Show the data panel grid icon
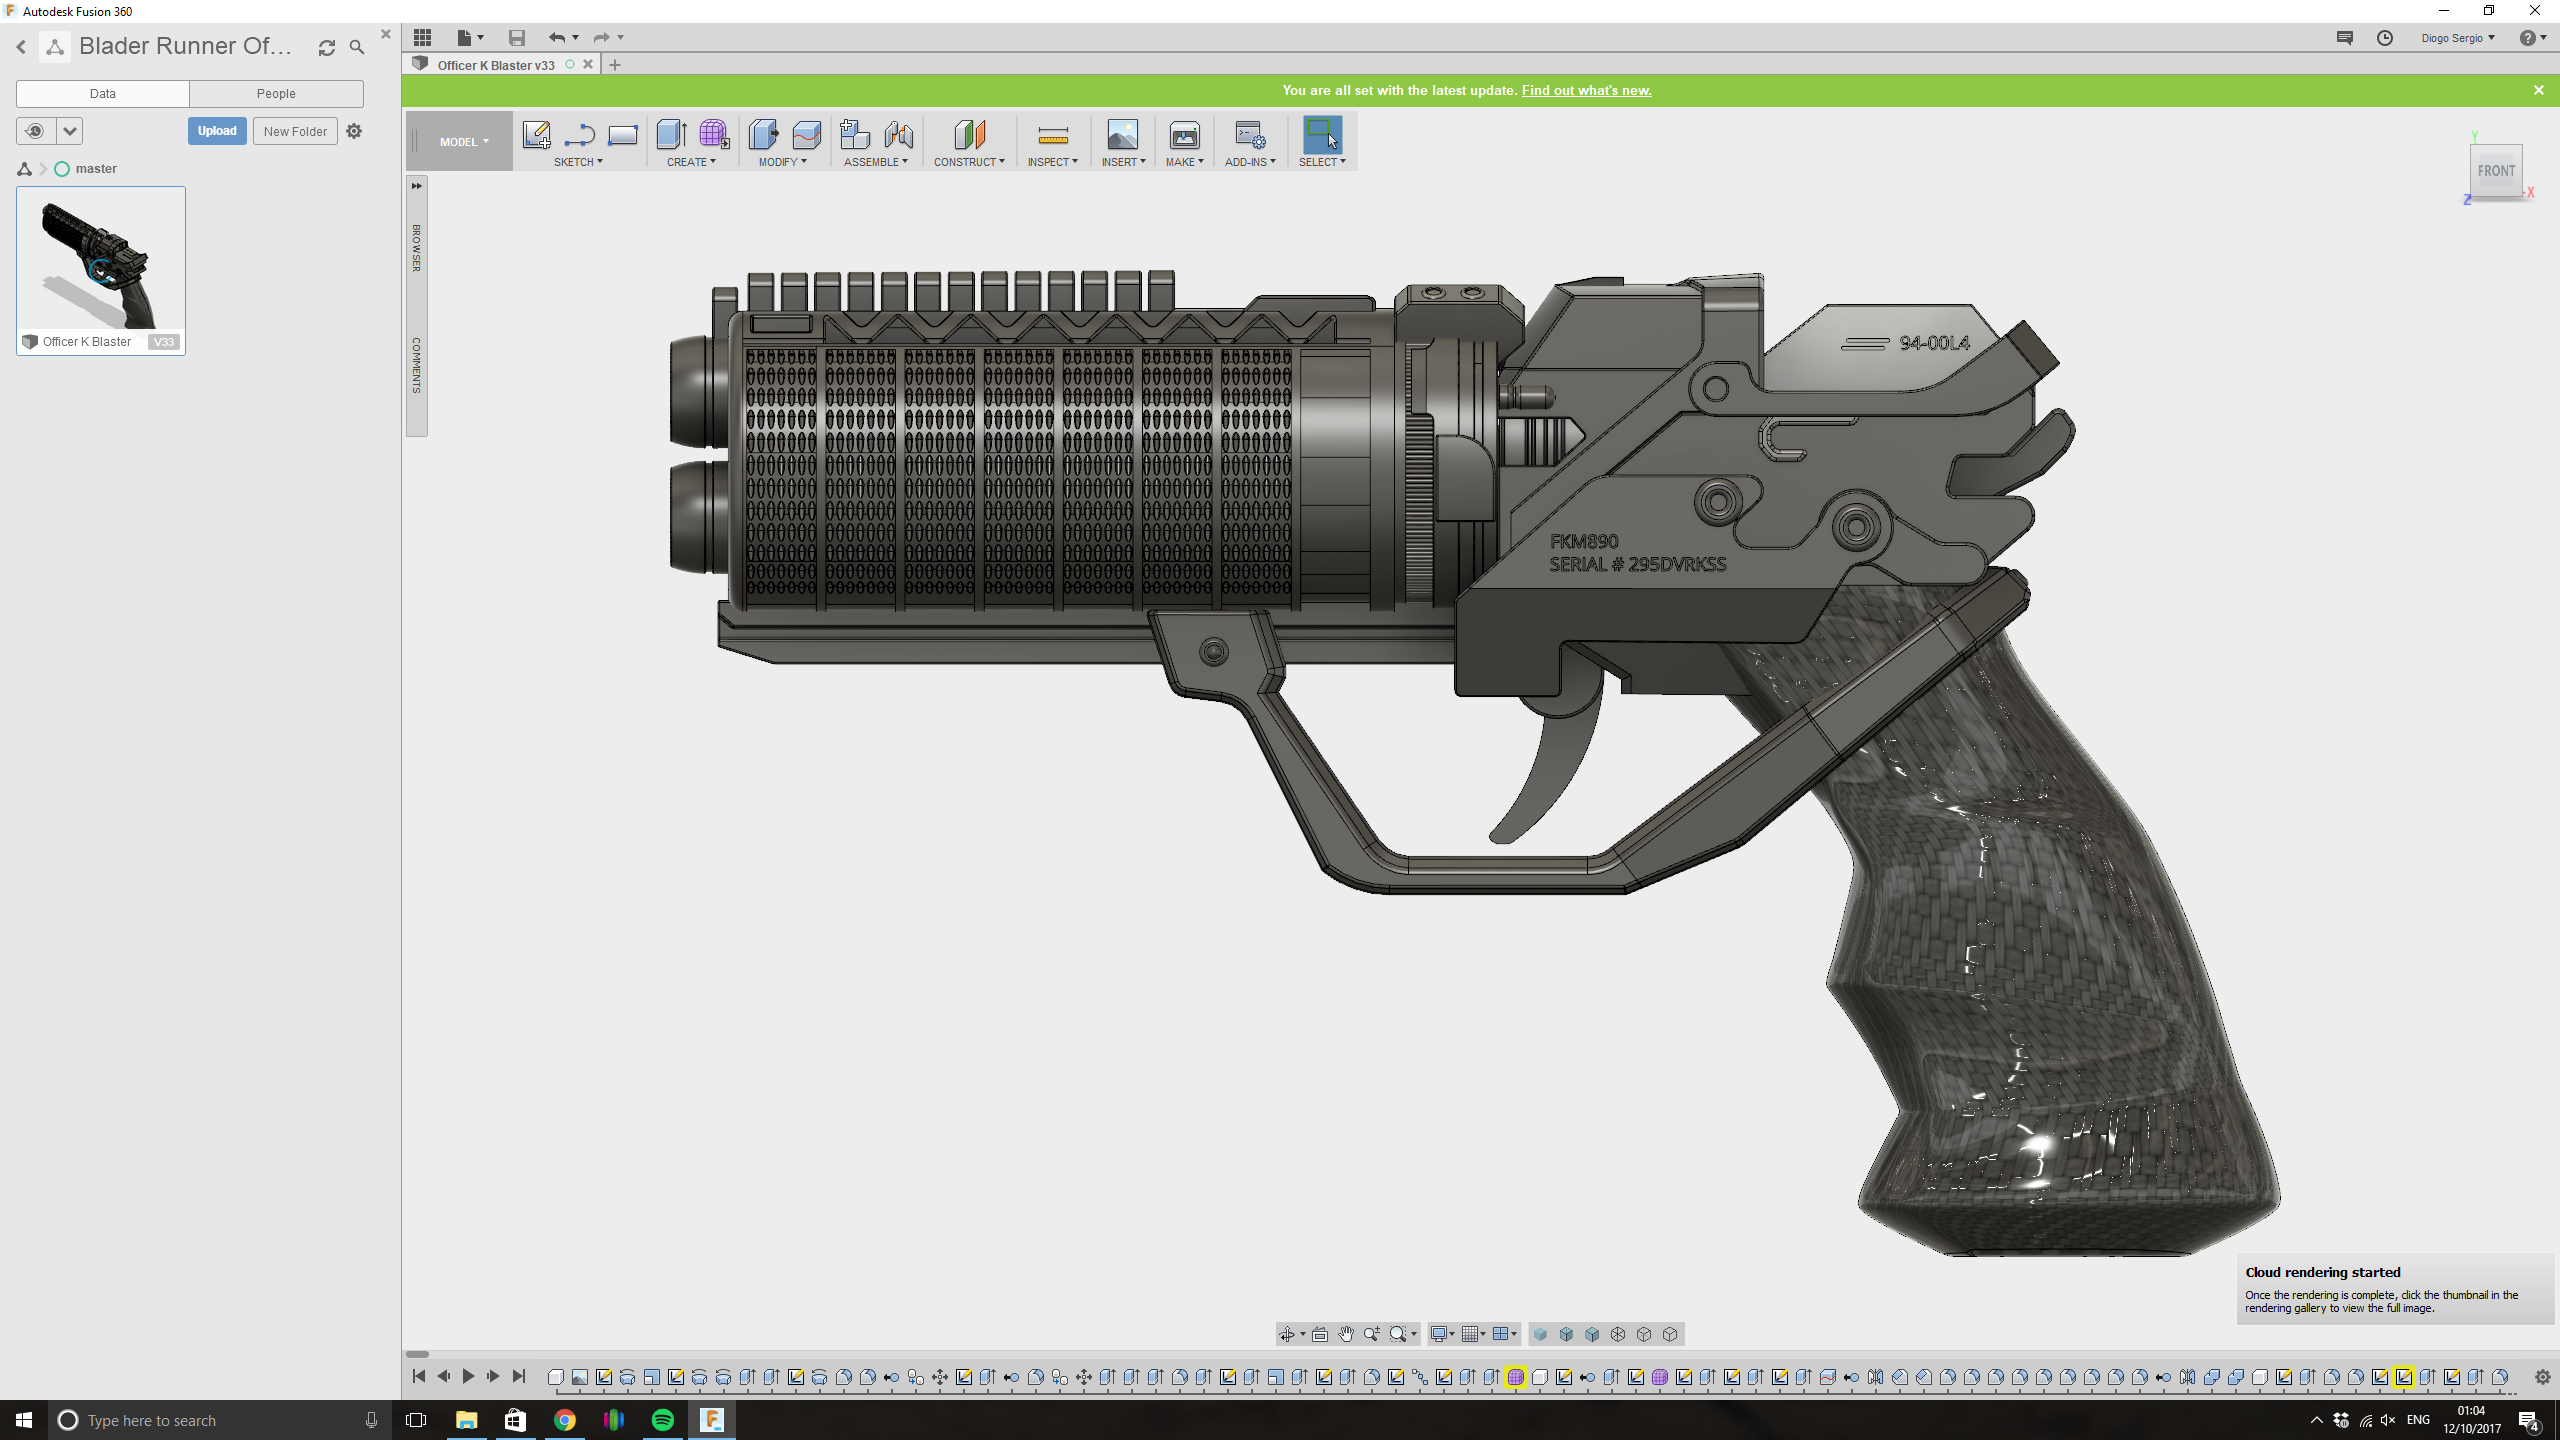Viewport: 2560px width, 1440px height. point(423,37)
